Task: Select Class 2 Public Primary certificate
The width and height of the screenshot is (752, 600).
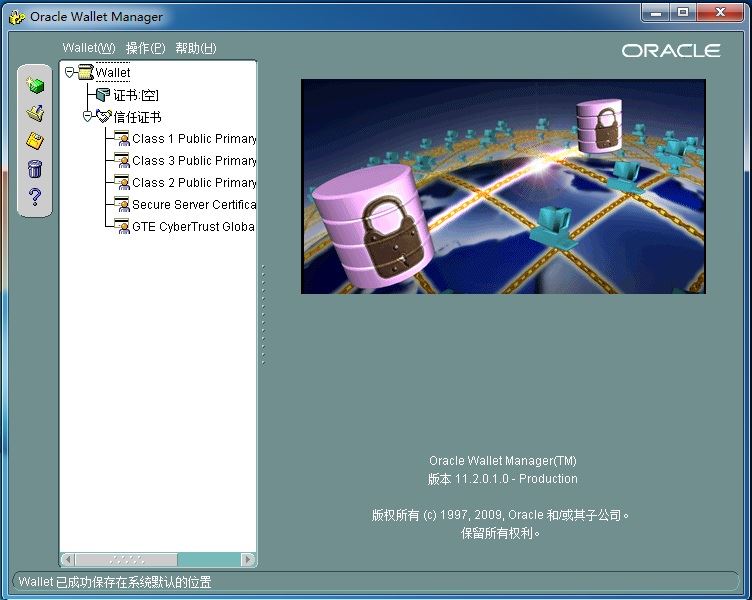Action: 194,183
